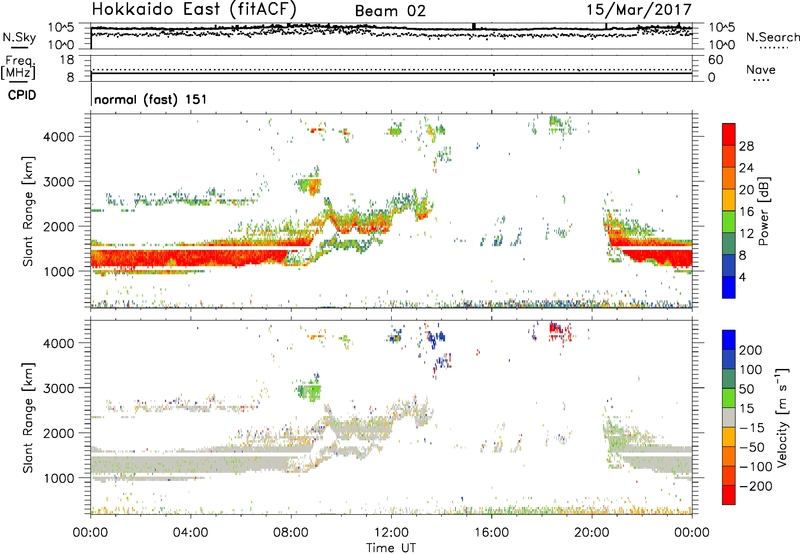800x554 pixels.
Task: Click 'Slant Range [km]' label of the velocity panel
Action: click(x=28, y=418)
